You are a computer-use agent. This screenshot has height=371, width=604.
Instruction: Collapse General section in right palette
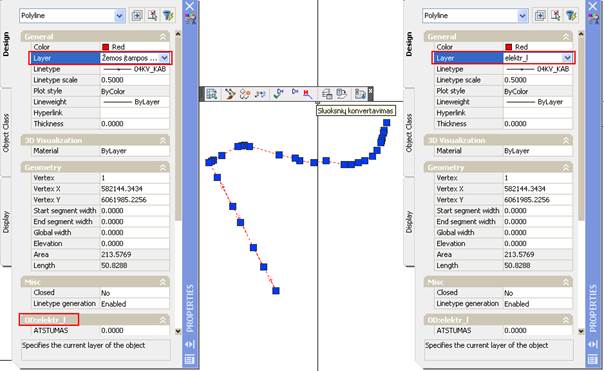pos(566,37)
